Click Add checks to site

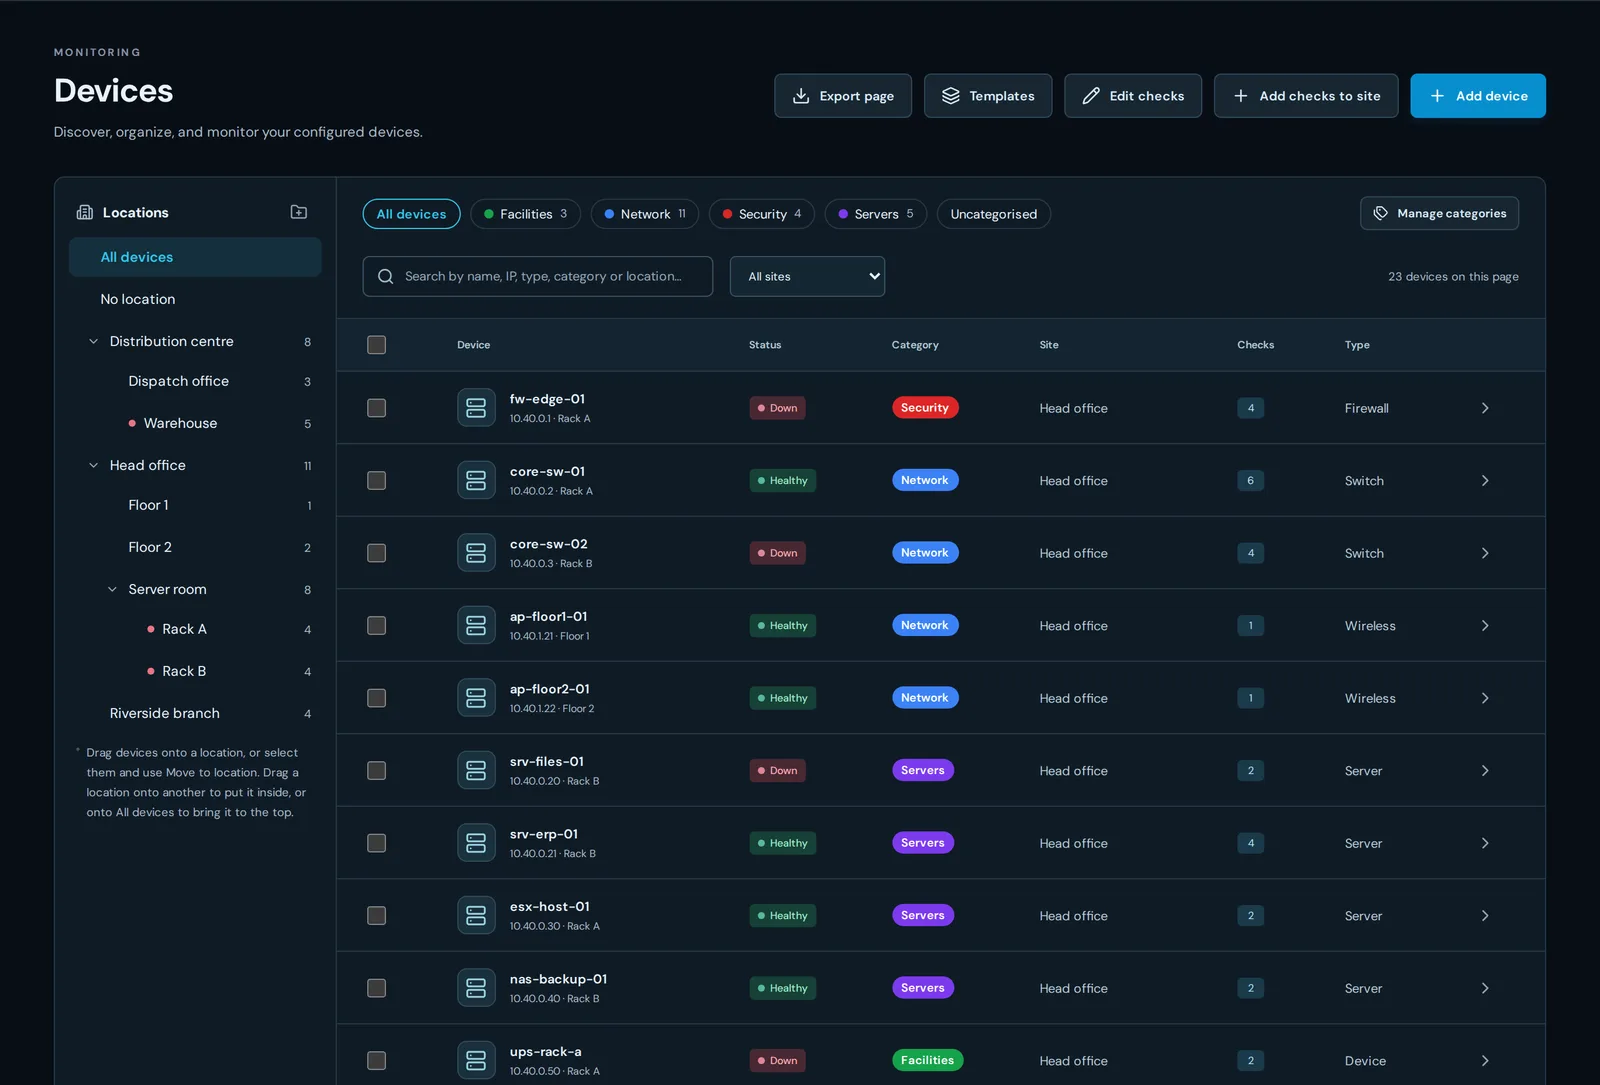1306,96
